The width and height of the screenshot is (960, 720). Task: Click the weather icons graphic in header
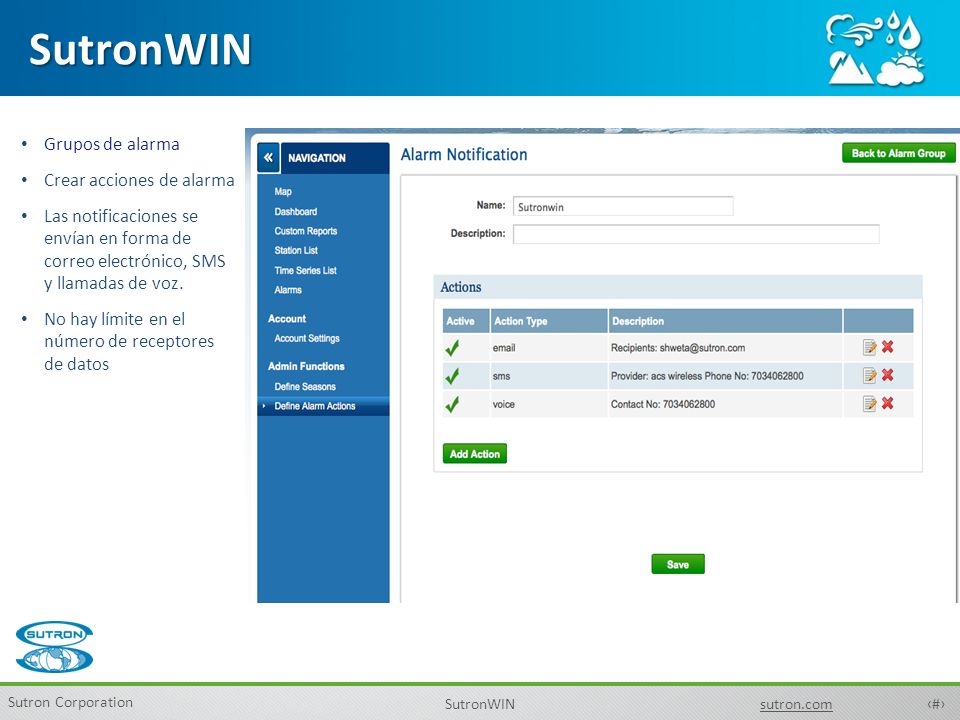coord(875,48)
